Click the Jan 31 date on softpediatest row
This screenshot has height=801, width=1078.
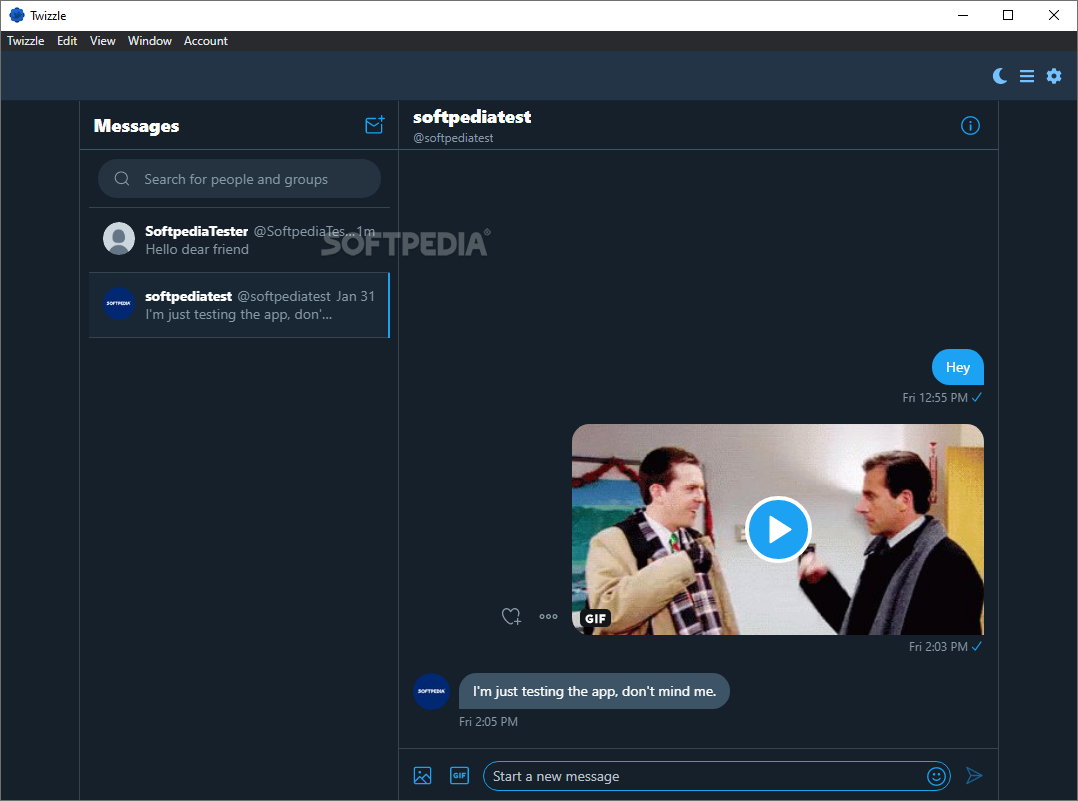355,296
